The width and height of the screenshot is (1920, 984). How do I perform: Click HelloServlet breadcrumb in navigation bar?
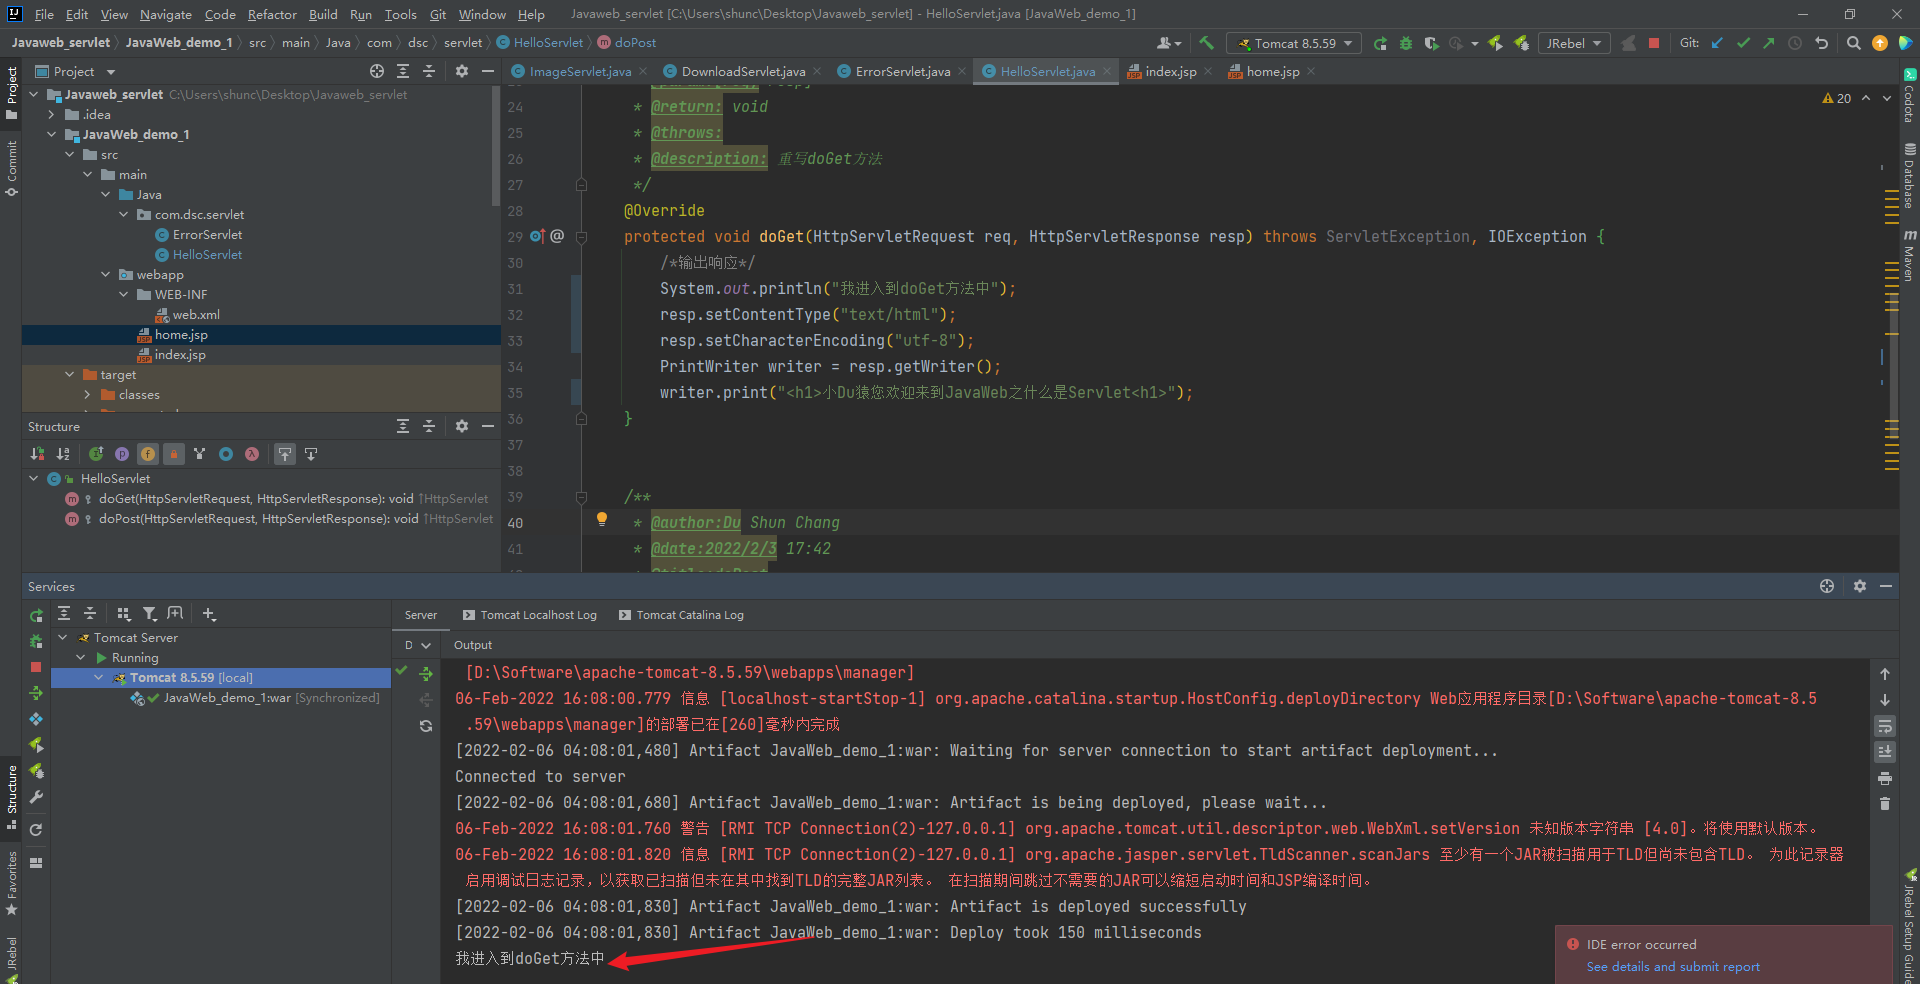click(540, 42)
